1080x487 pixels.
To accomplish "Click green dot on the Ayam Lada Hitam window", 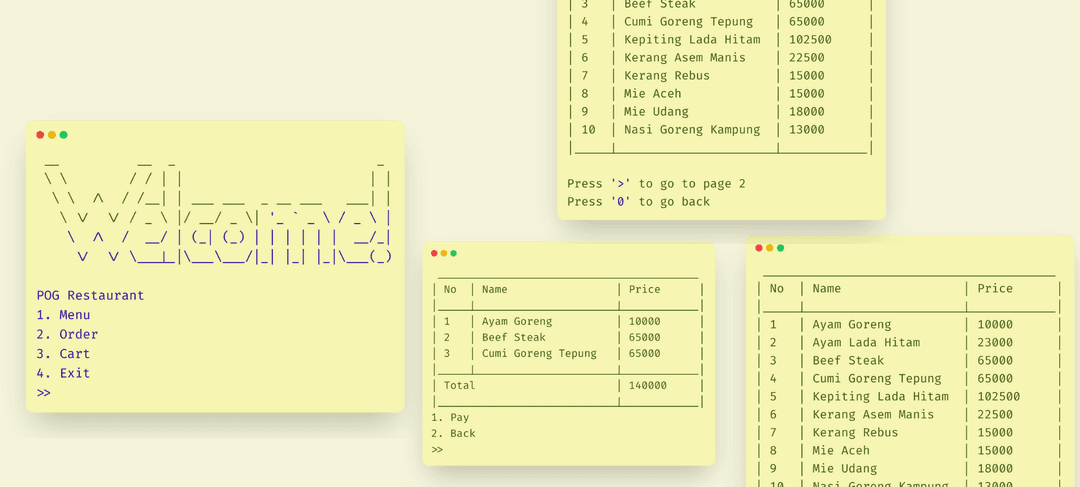I will click(781, 248).
